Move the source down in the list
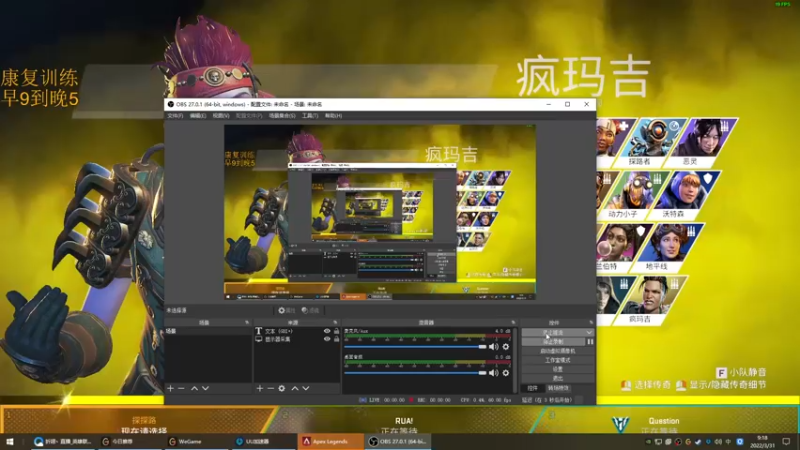Viewport: 800px width, 450px height. pyautogui.click(x=306, y=388)
